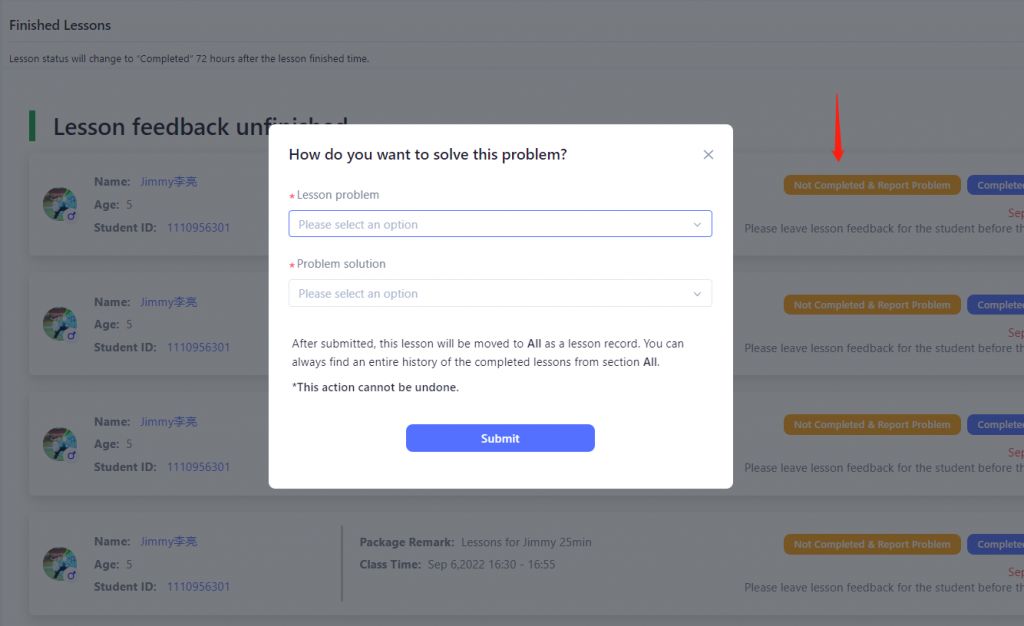
Task: Click the fourth row's blue Completed button
Action: (996, 544)
